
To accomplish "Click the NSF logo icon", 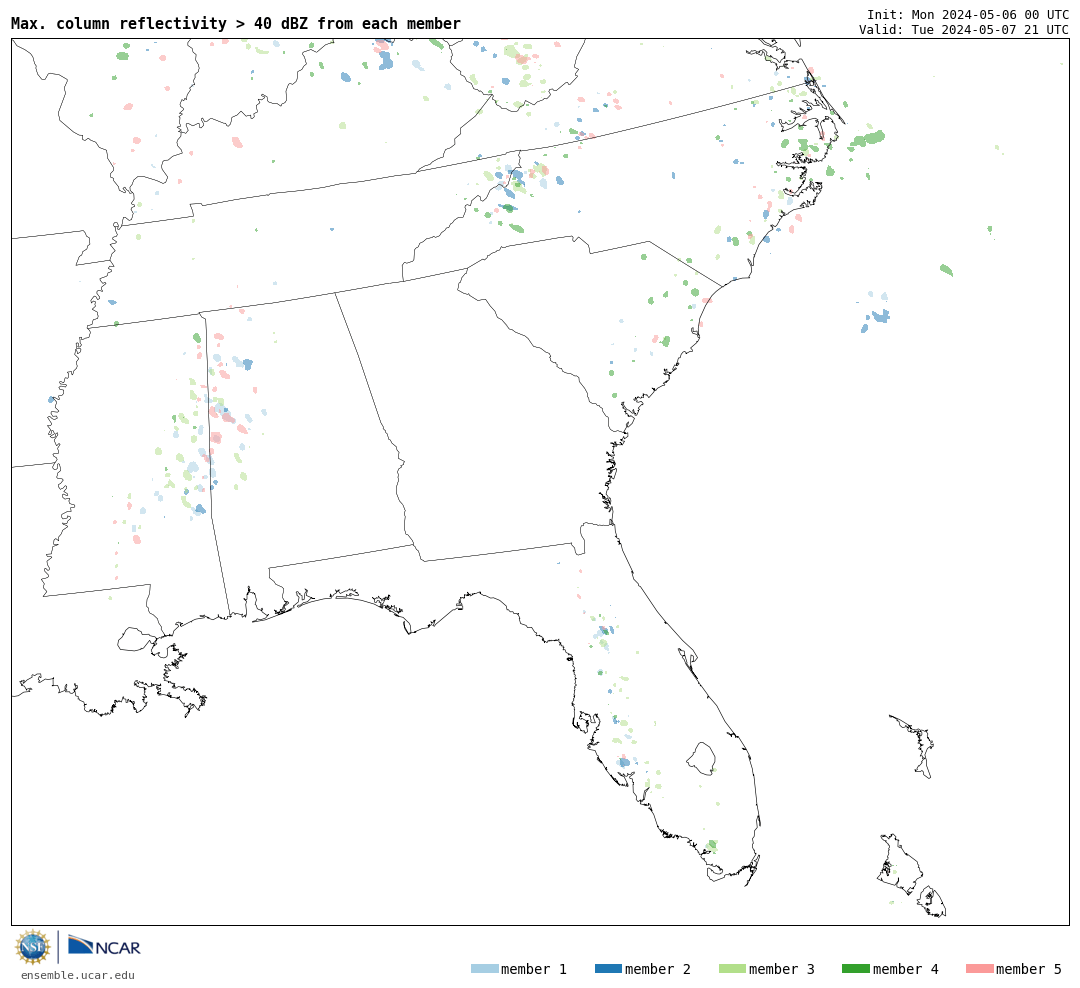I will [33, 947].
